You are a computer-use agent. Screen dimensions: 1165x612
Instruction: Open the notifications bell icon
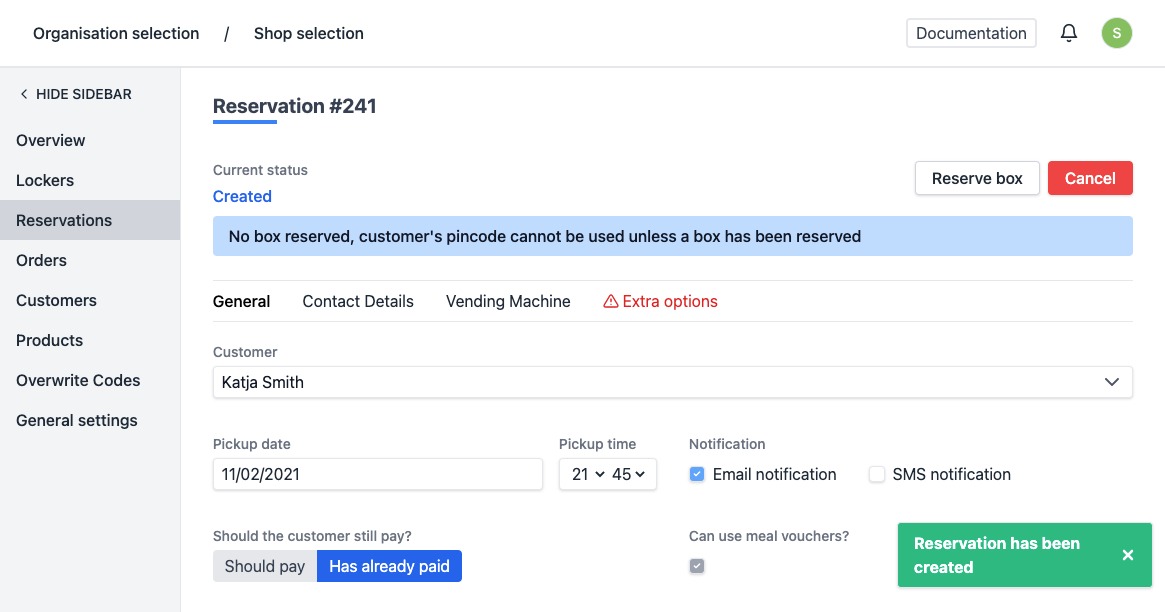pyautogui.click(x=1069, y=33)
